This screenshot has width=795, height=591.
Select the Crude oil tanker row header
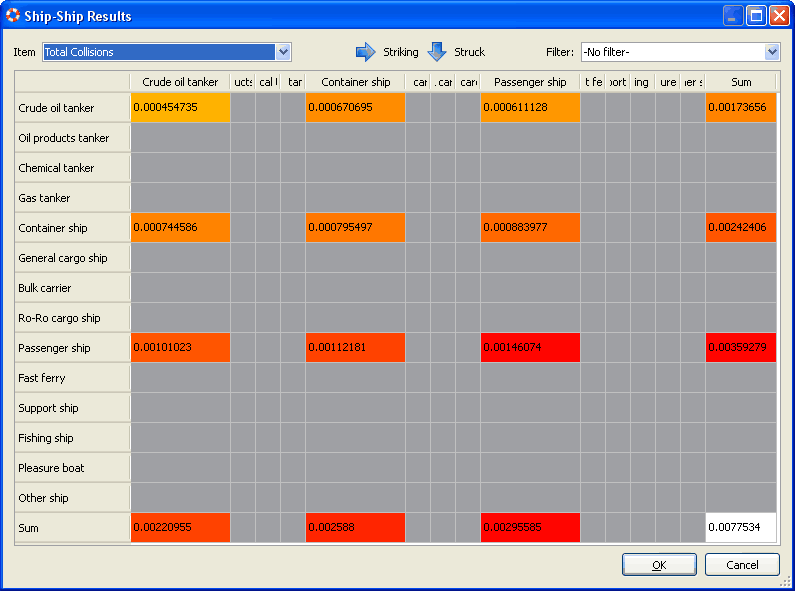pyautogui.click(x=73, y=108)
